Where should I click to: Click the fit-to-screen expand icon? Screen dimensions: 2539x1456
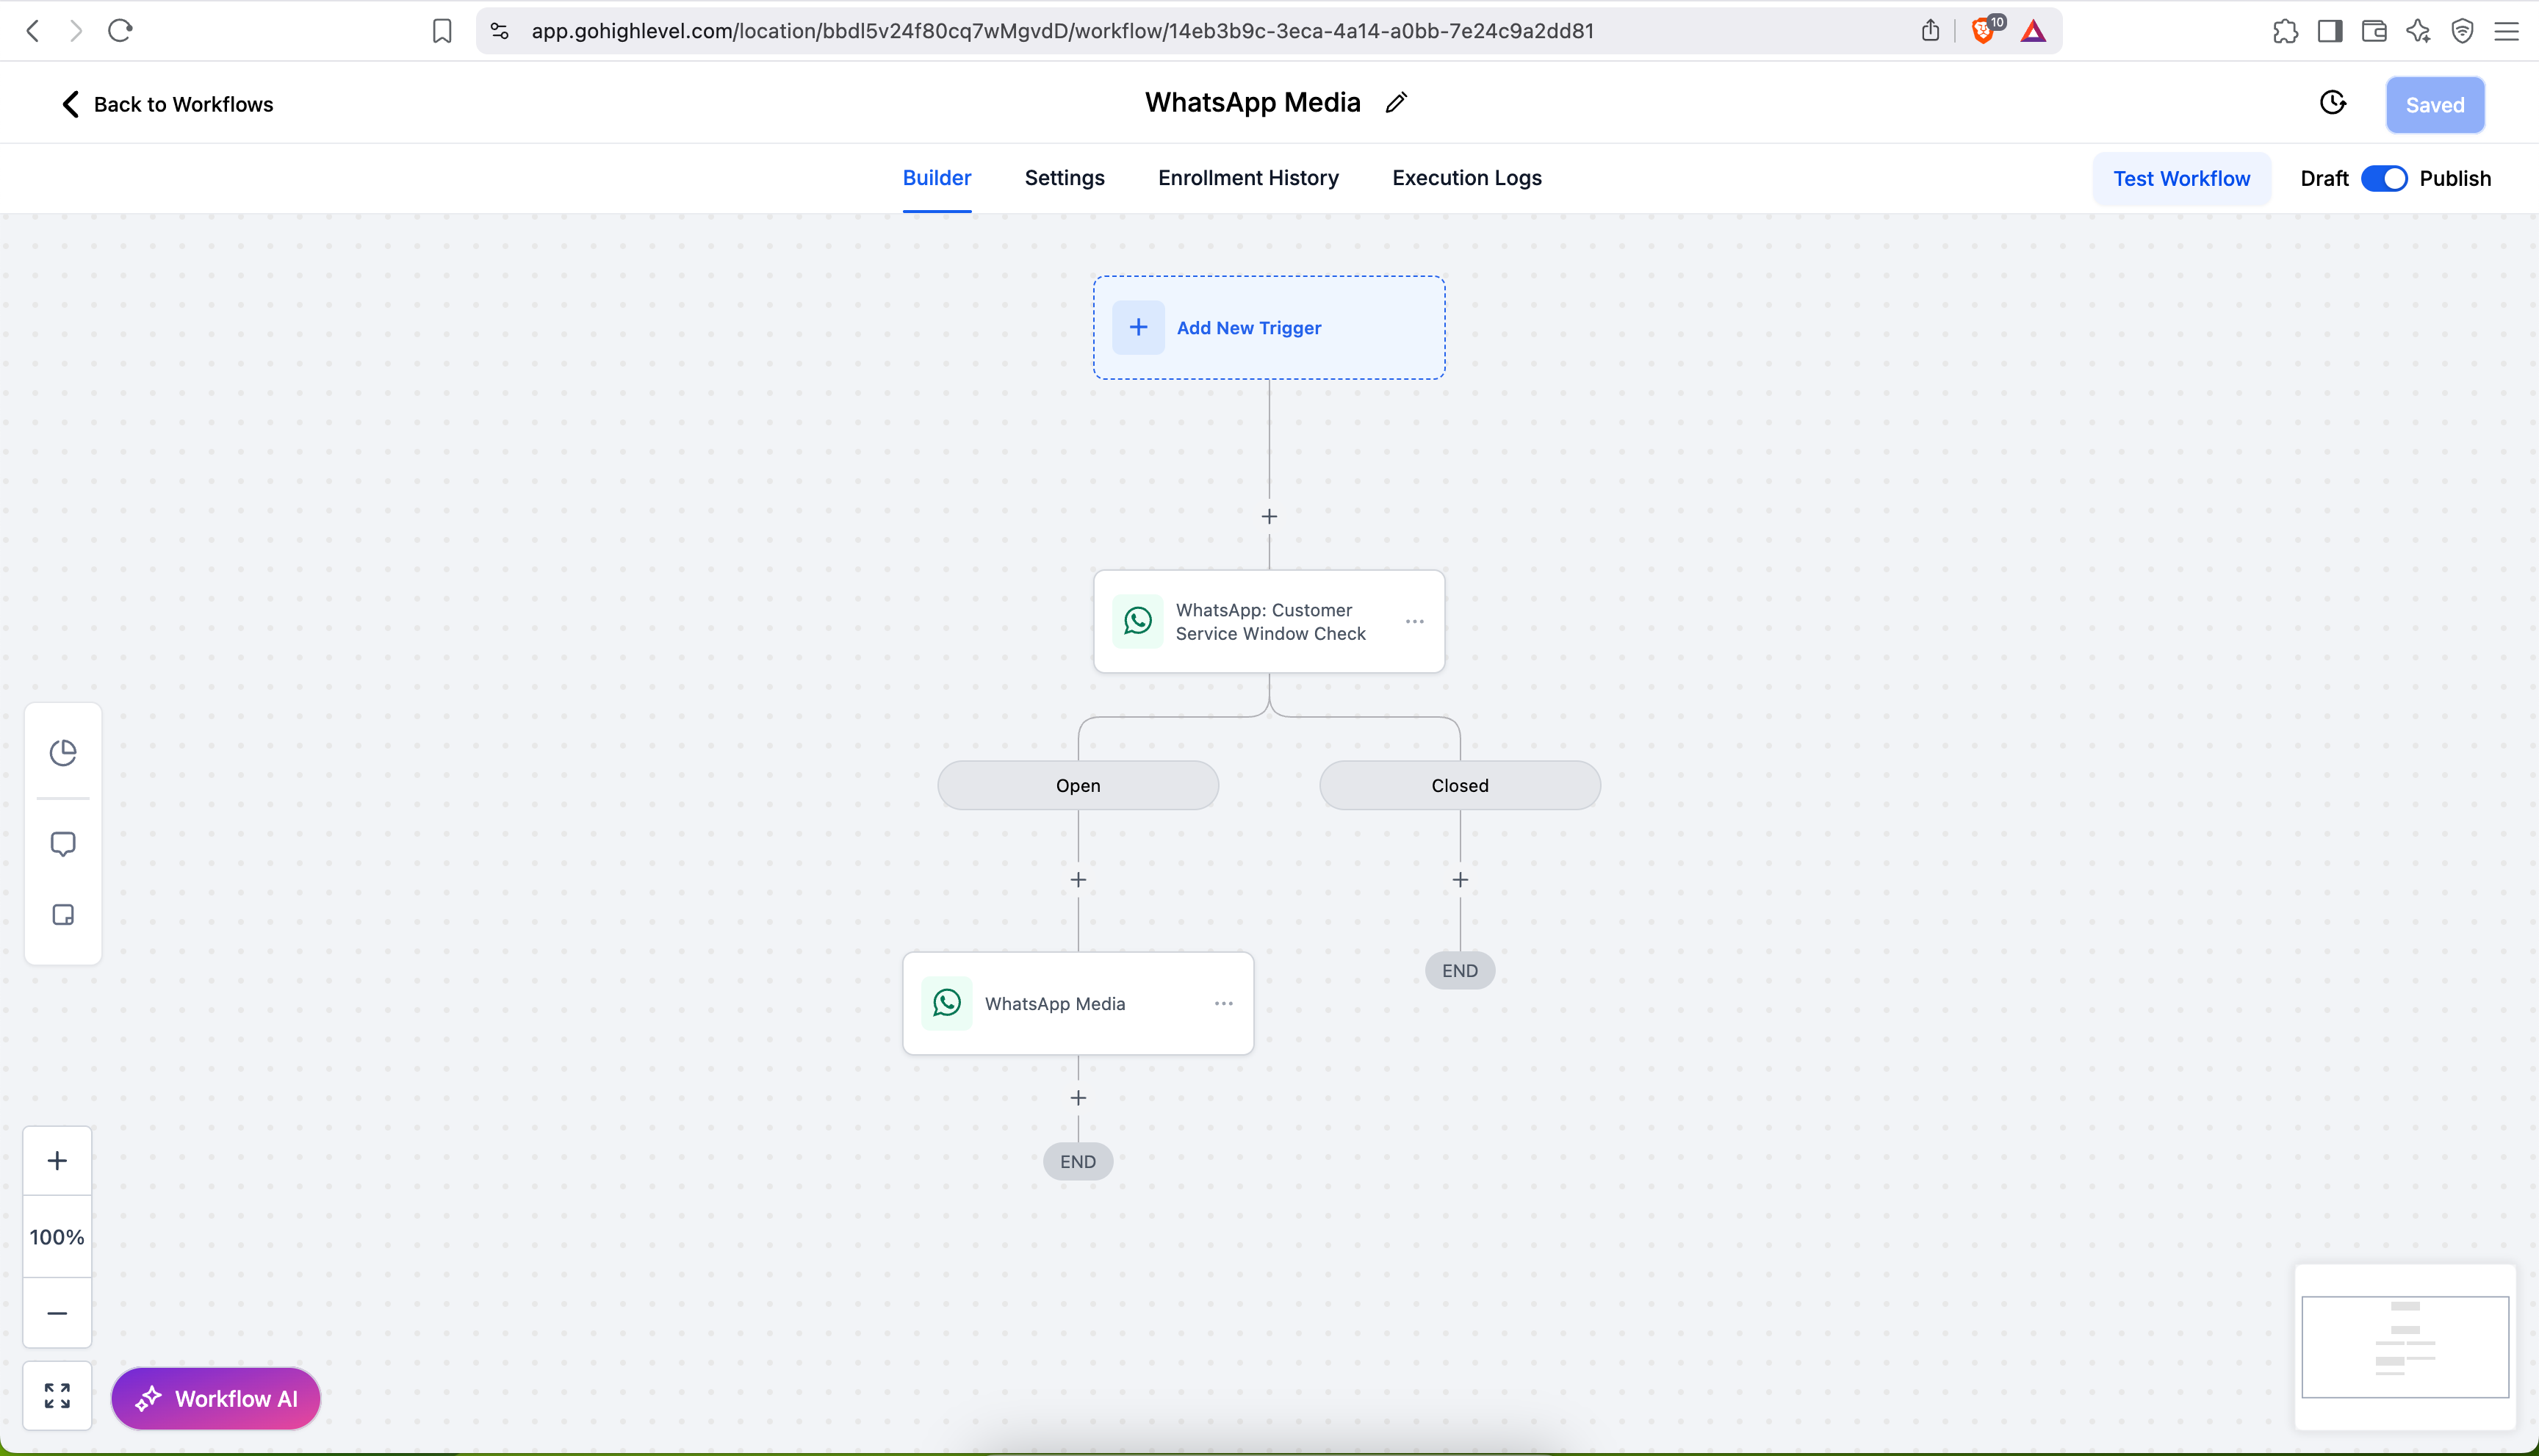(x=57, y=1396)
